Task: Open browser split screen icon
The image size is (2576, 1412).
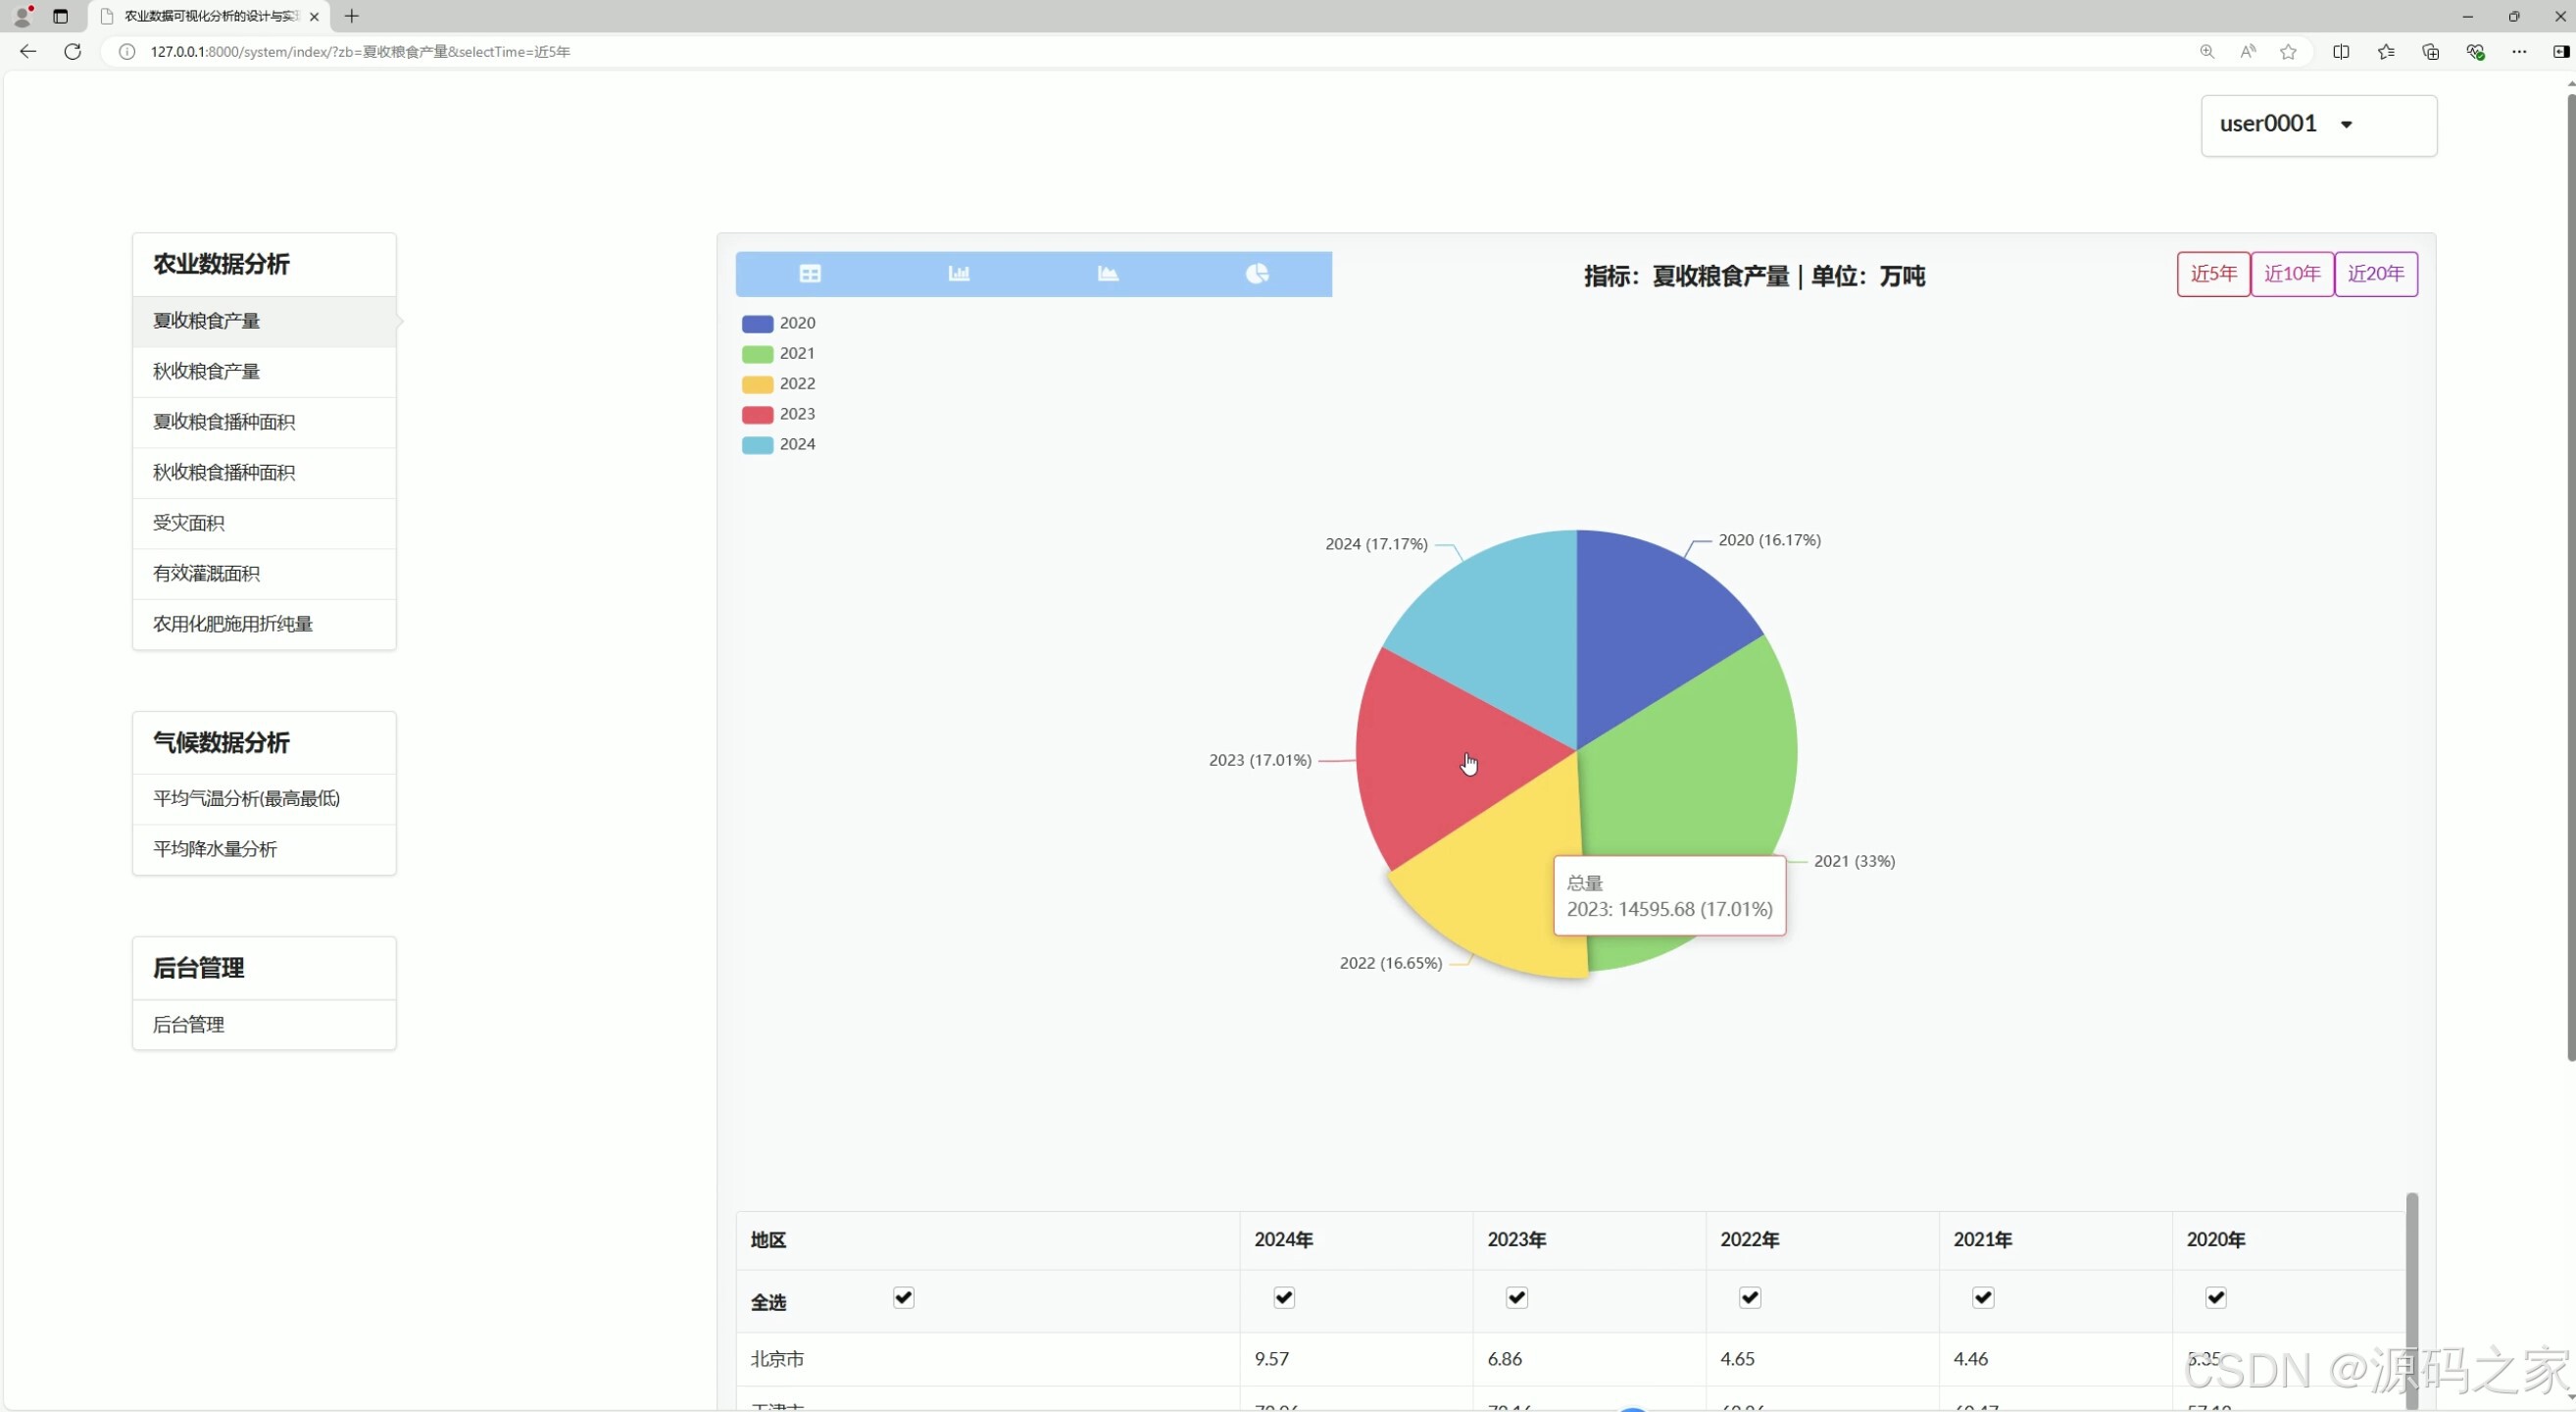Action: (2341, 52)
